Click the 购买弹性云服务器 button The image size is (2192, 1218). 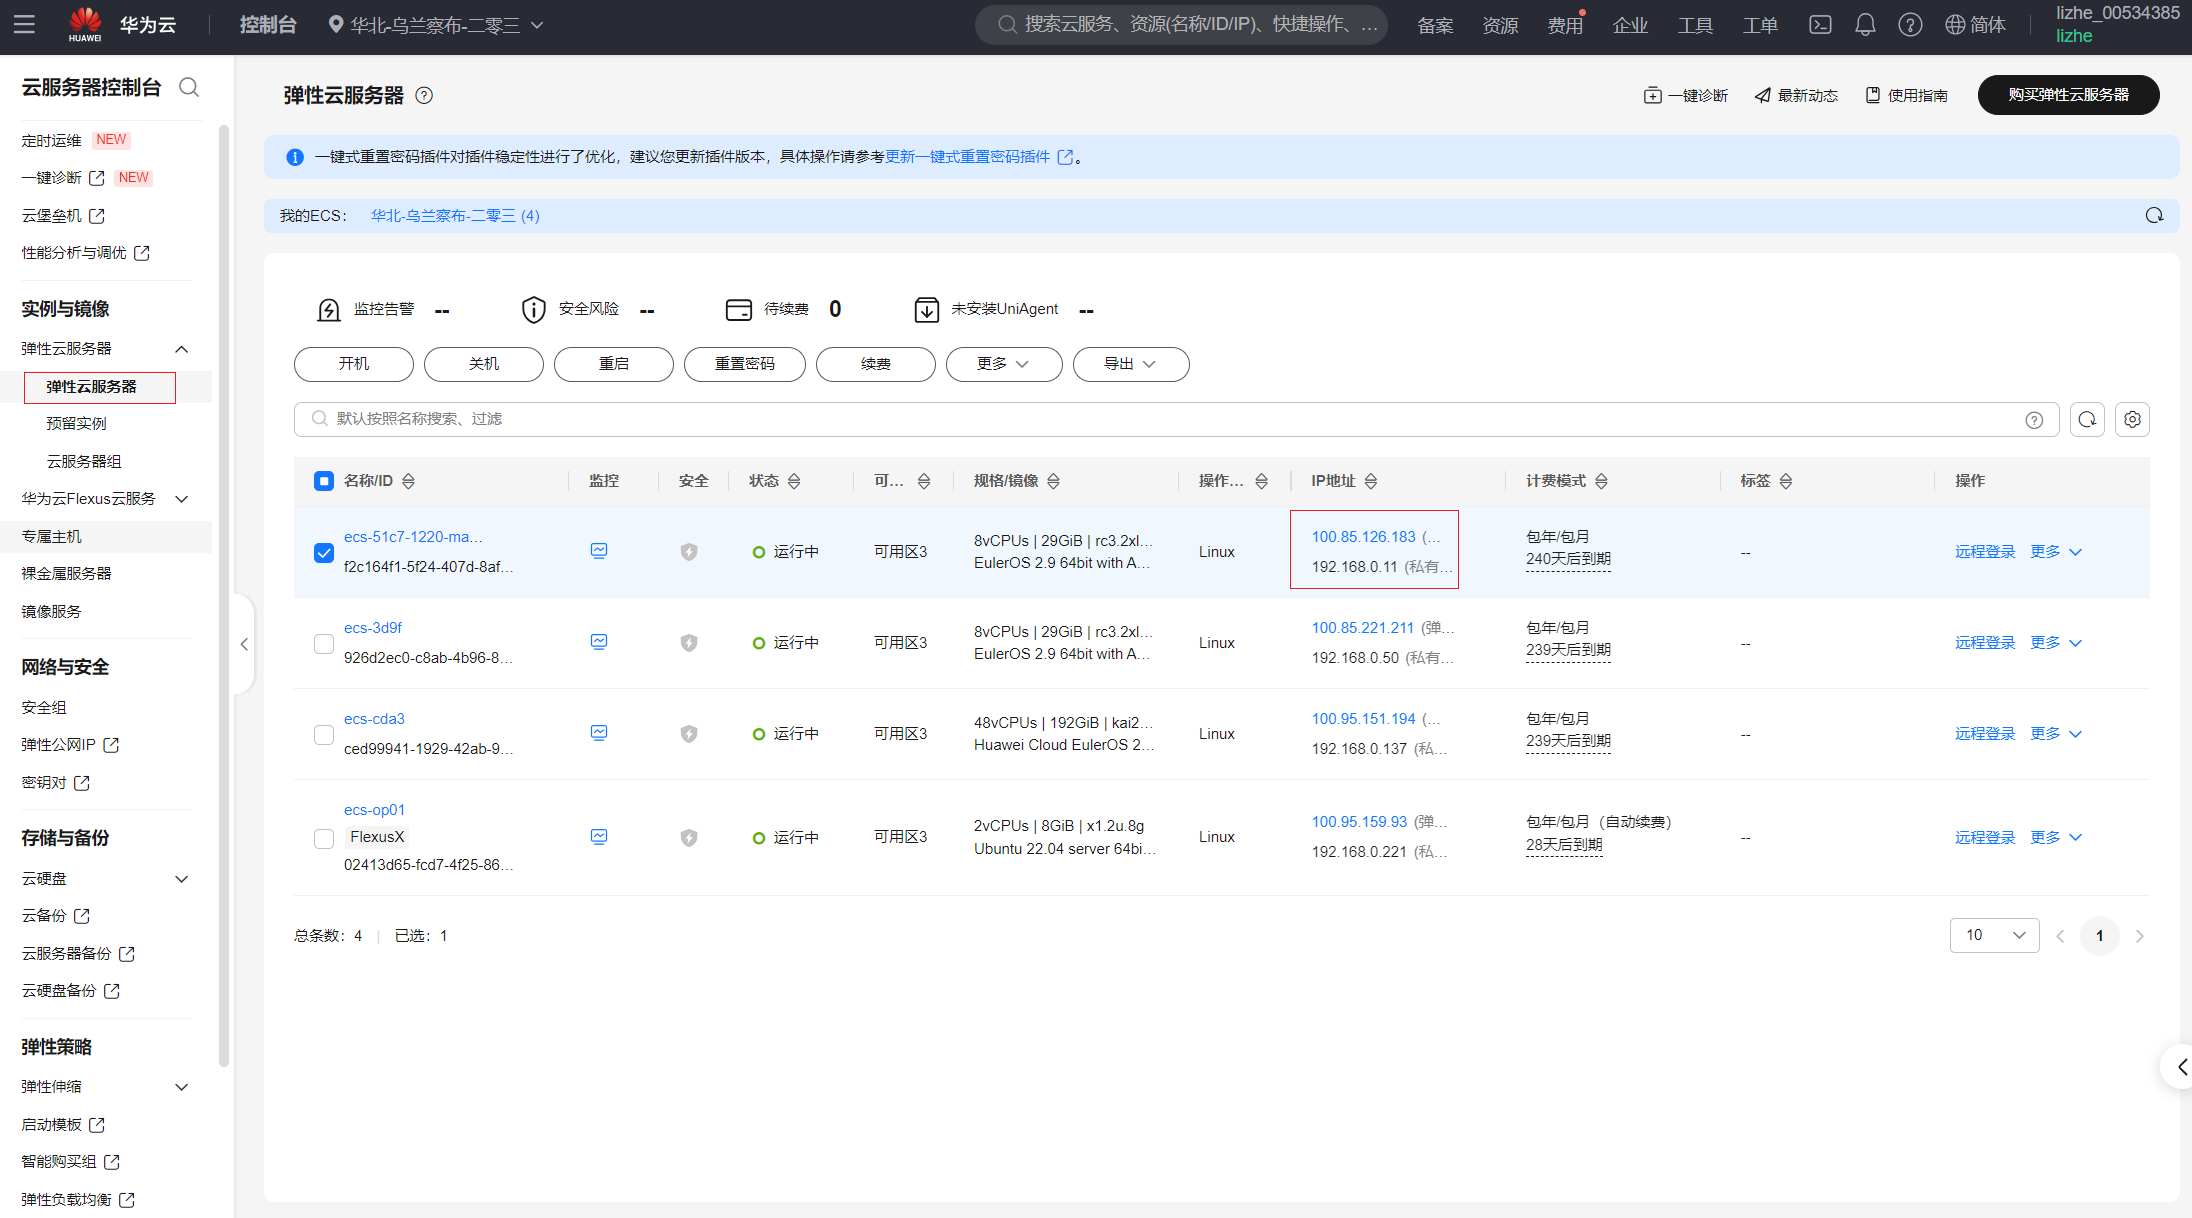(x=2068, y=95)
